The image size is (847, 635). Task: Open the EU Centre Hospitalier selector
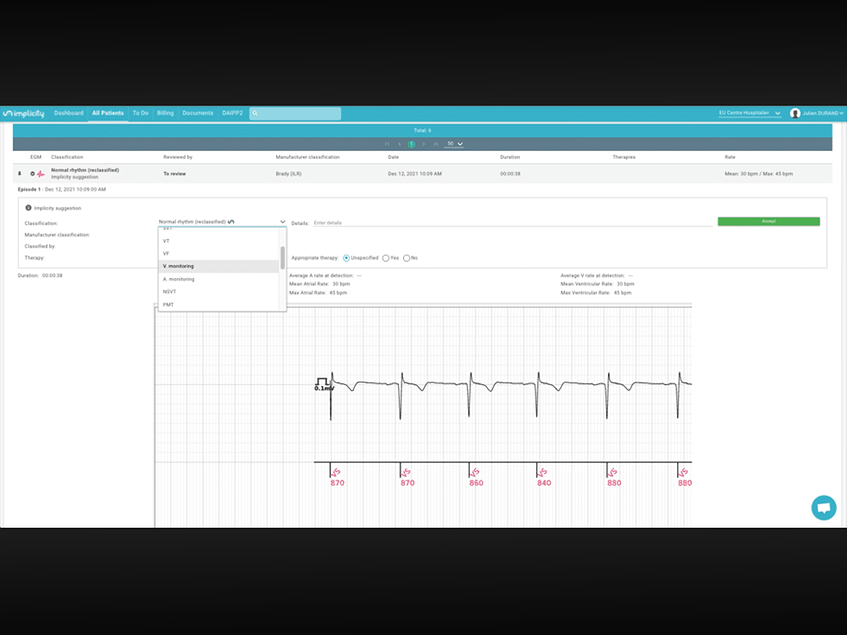point(747,113)
